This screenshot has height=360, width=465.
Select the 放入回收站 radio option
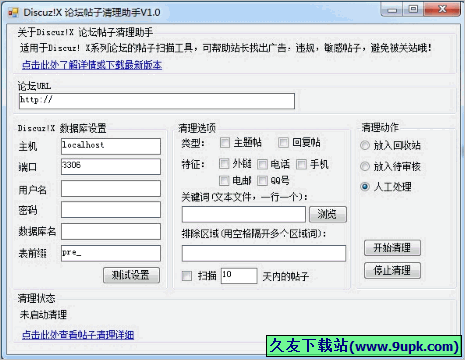click(365, 145)
